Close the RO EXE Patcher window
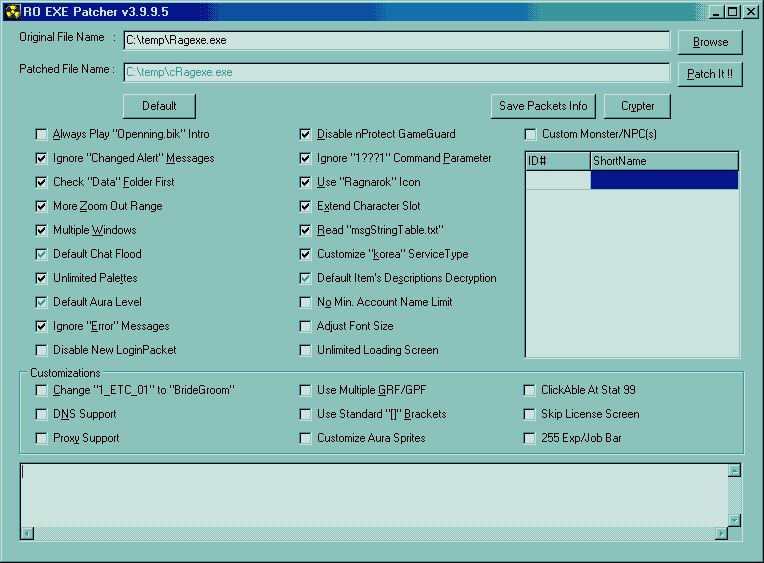The width and height of the screenshot is (764, 563). click(x=750, y=12)
